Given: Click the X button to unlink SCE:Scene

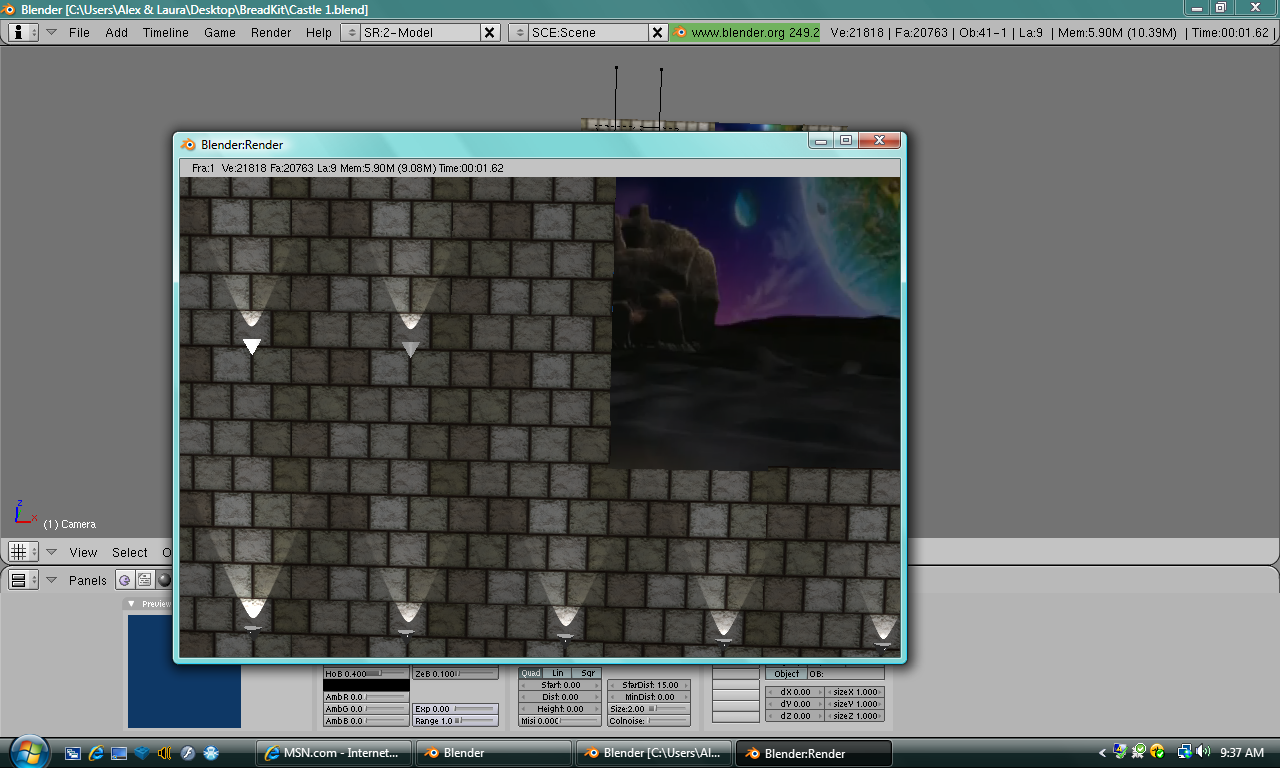Looking at the screenshot, I should [657, 31].
